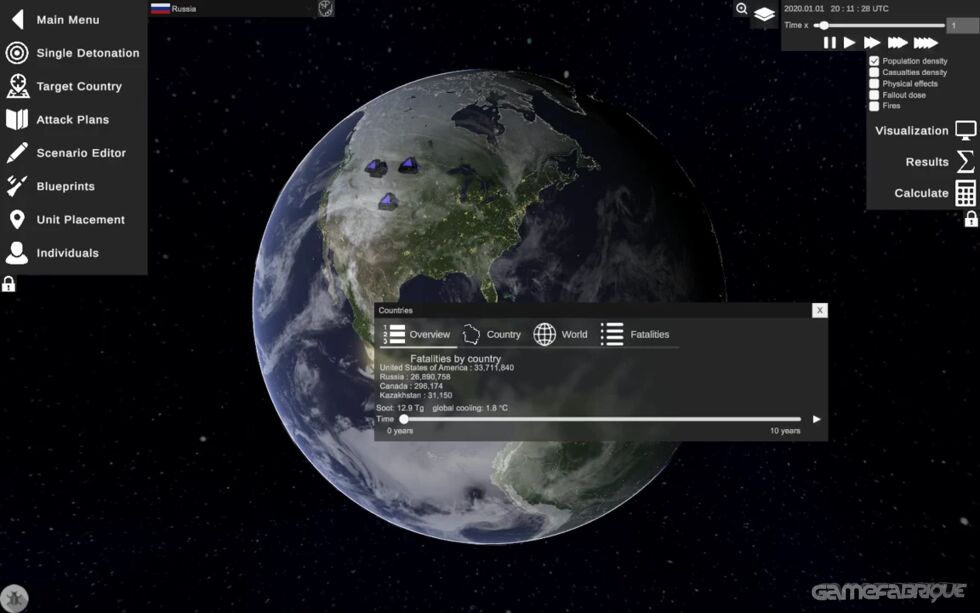Viewport: 980px width, 613px height.
Task: Click the lock icon below Individuals
Action: click(8, 284)
